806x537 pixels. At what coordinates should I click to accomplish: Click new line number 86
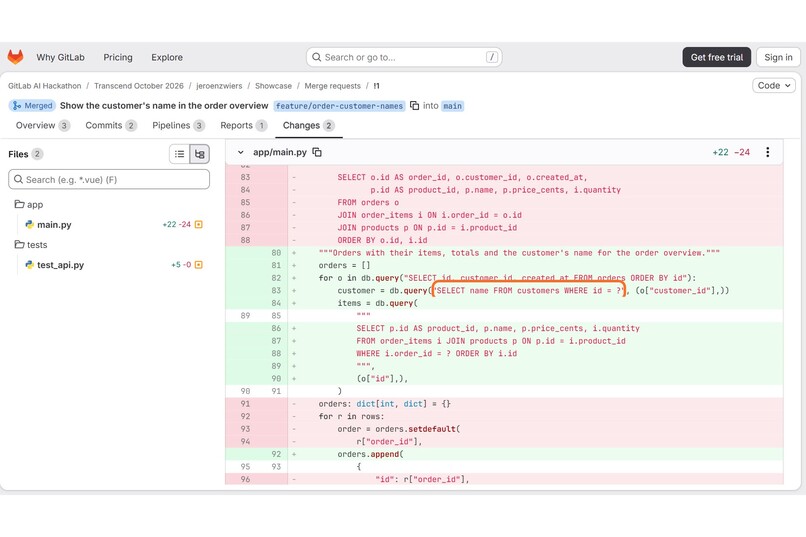tap(276, 328)
